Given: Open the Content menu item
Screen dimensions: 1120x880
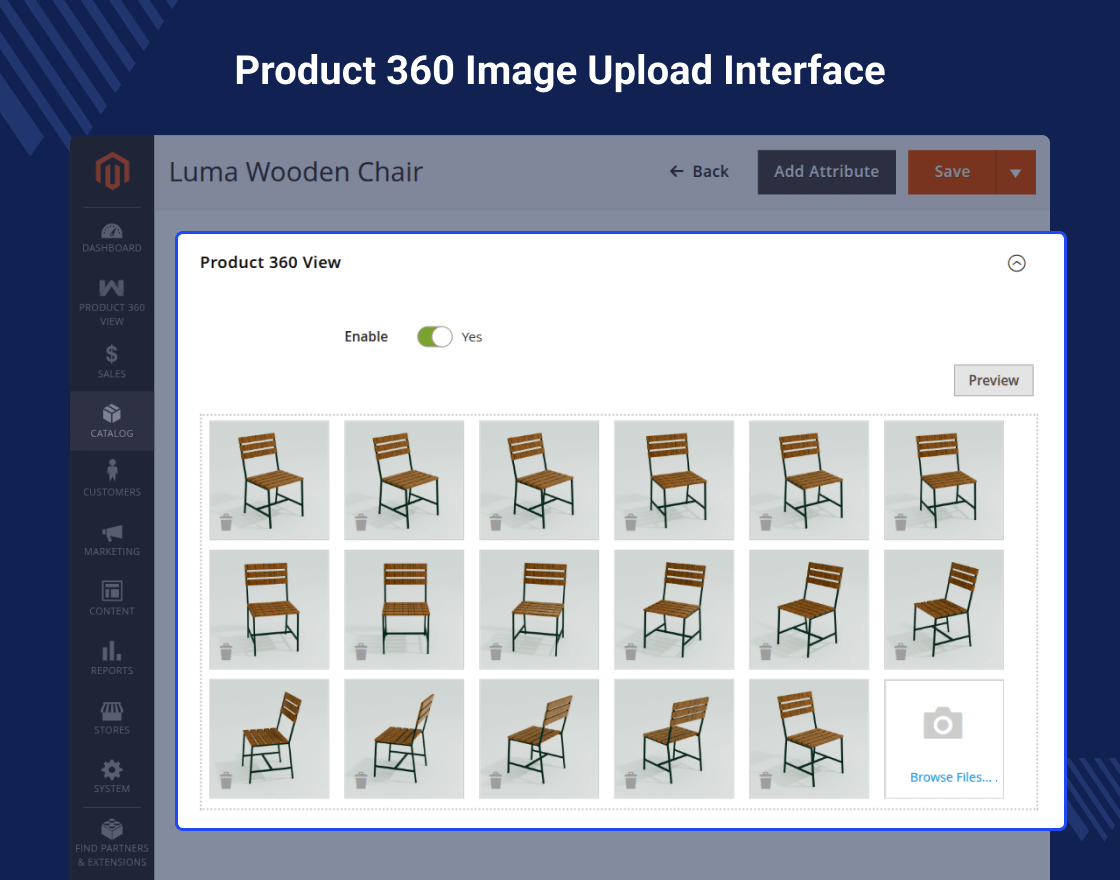Looking at the screenshot, I should point(112,598).
